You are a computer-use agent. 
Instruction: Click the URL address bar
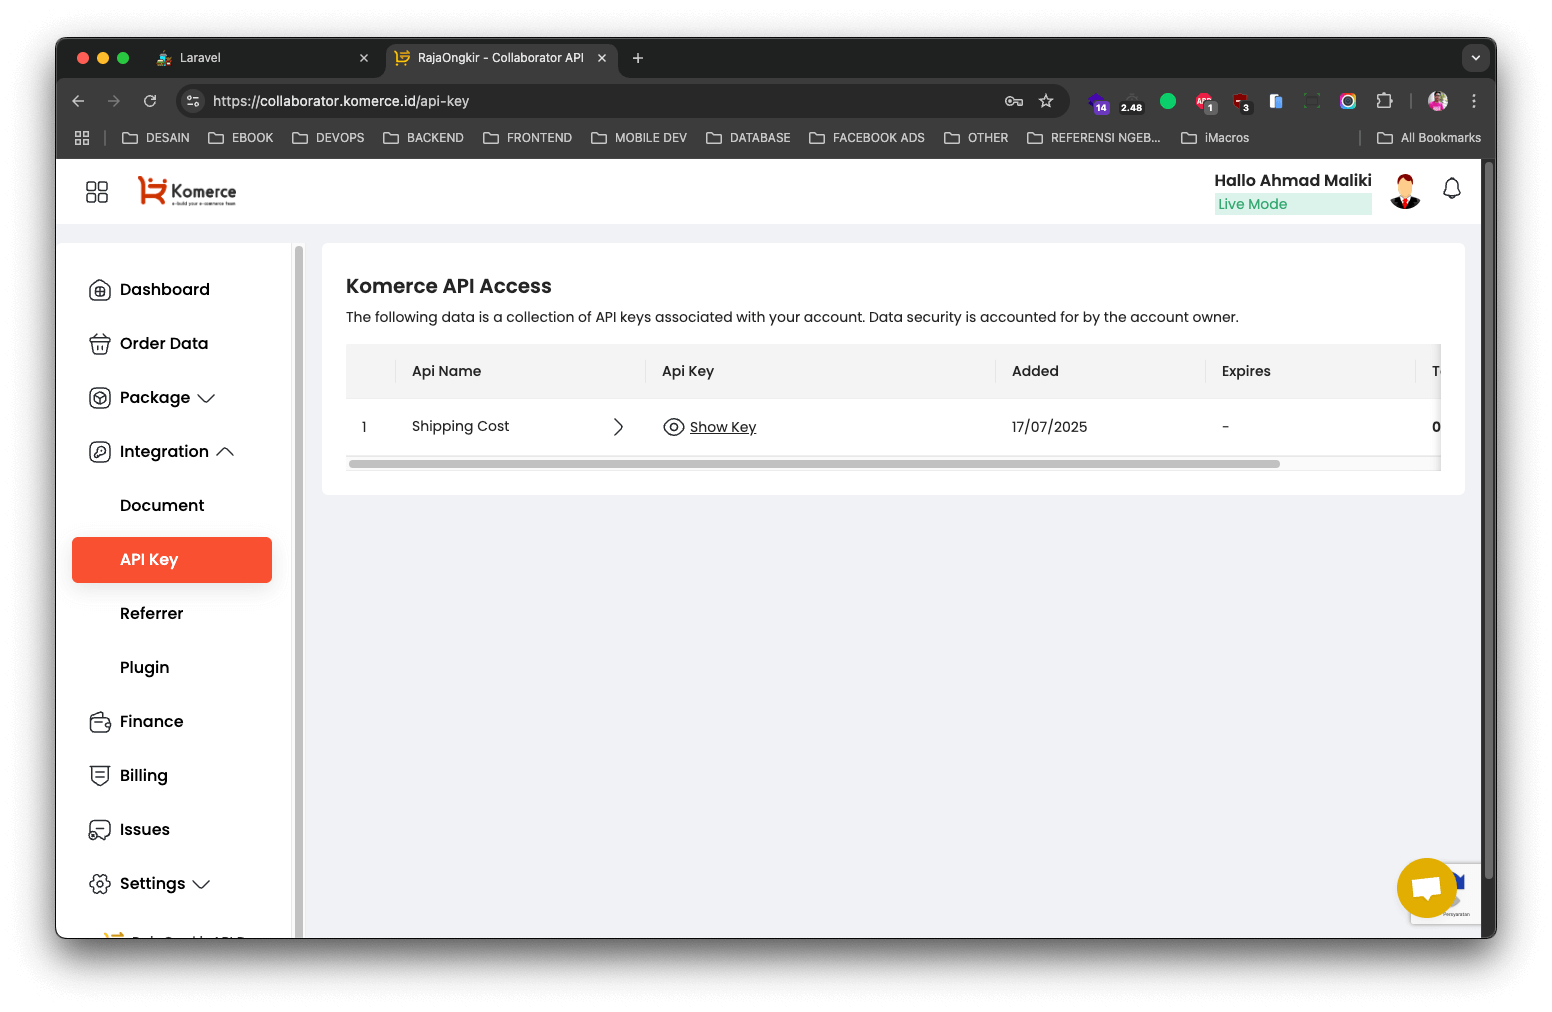tap(600, 101)
